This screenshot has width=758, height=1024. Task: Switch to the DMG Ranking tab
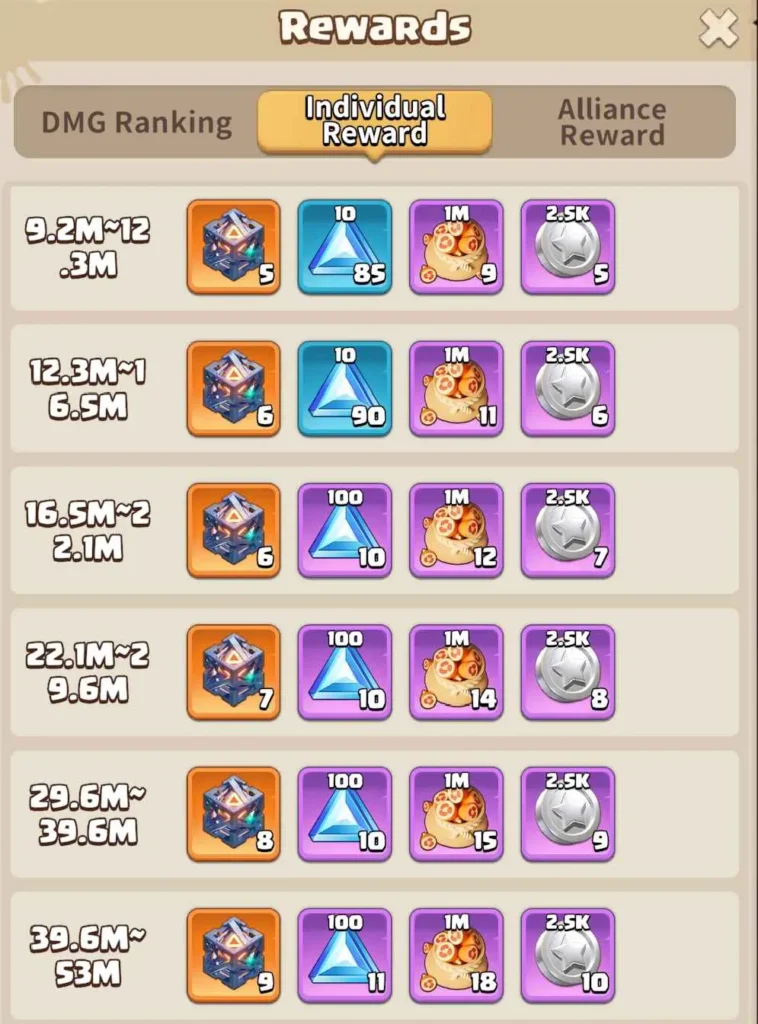point(136,122)
